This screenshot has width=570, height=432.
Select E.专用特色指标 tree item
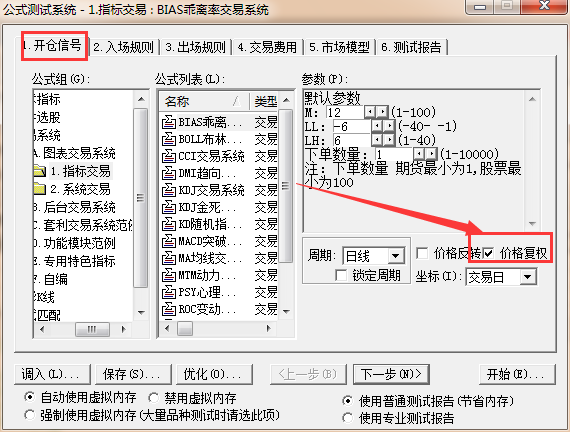point(75,261)
